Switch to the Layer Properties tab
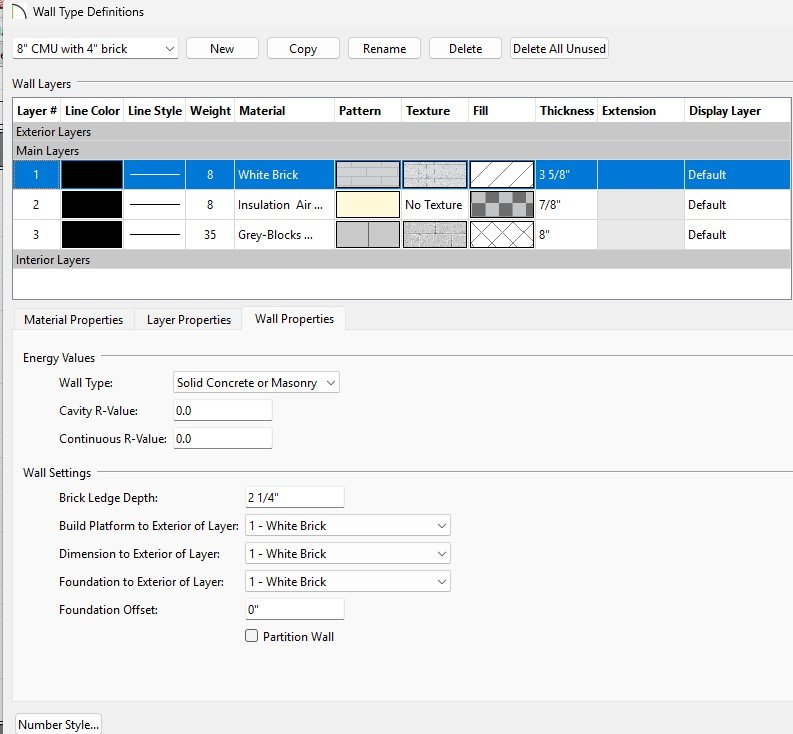The height and width of the screenshot is (734, 793). [x=188, y=320]
